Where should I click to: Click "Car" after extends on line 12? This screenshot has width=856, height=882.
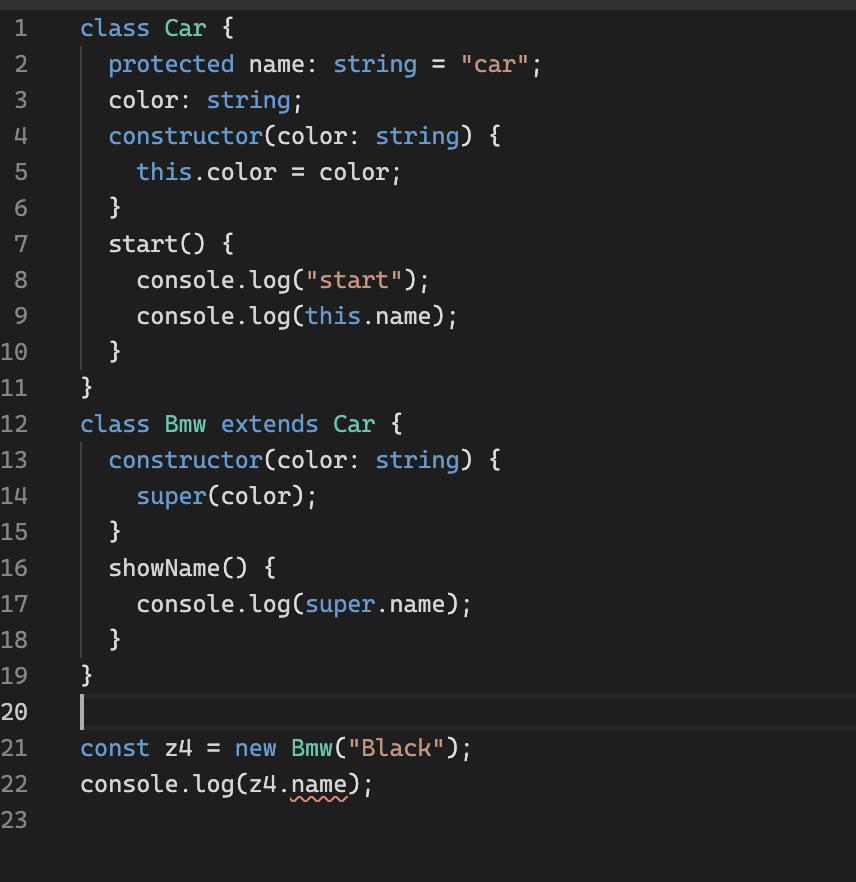[x=354, y=424]
